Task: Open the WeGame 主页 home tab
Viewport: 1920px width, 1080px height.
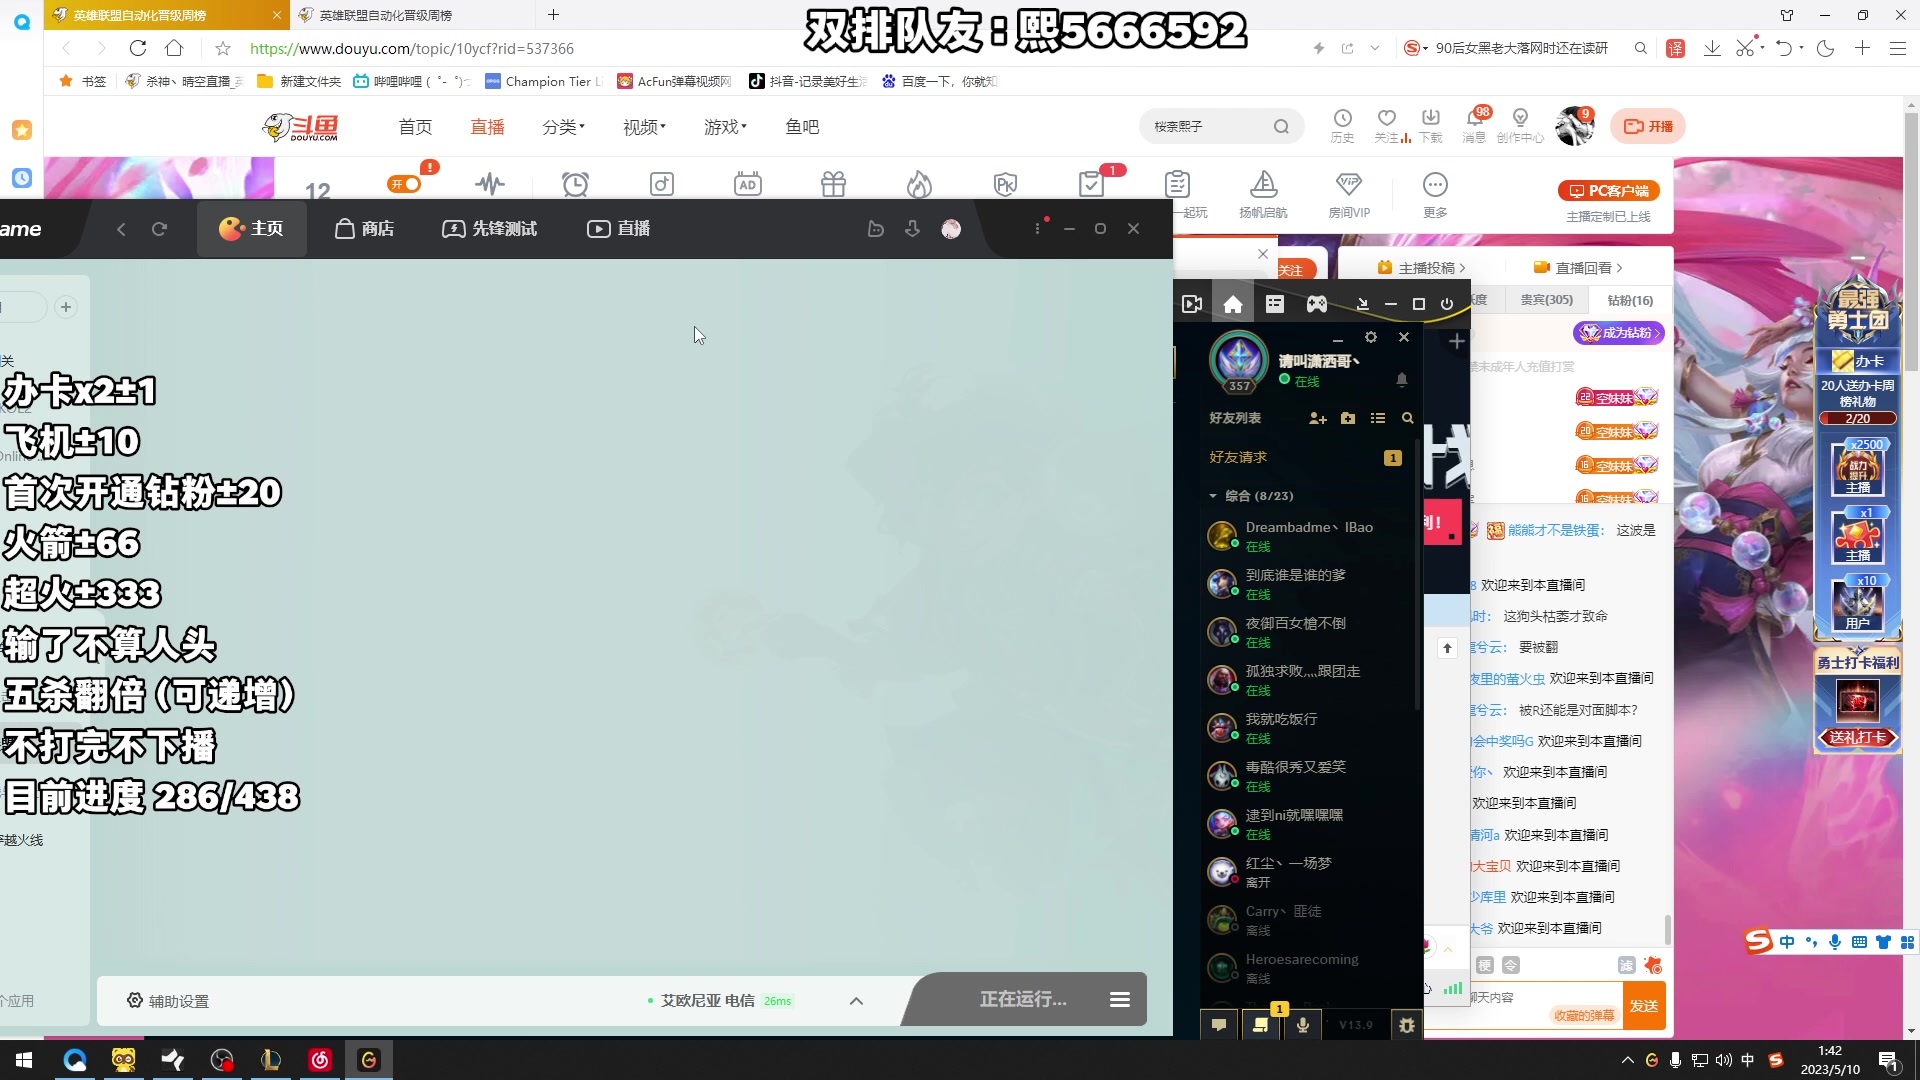Action: coord(251,229)
